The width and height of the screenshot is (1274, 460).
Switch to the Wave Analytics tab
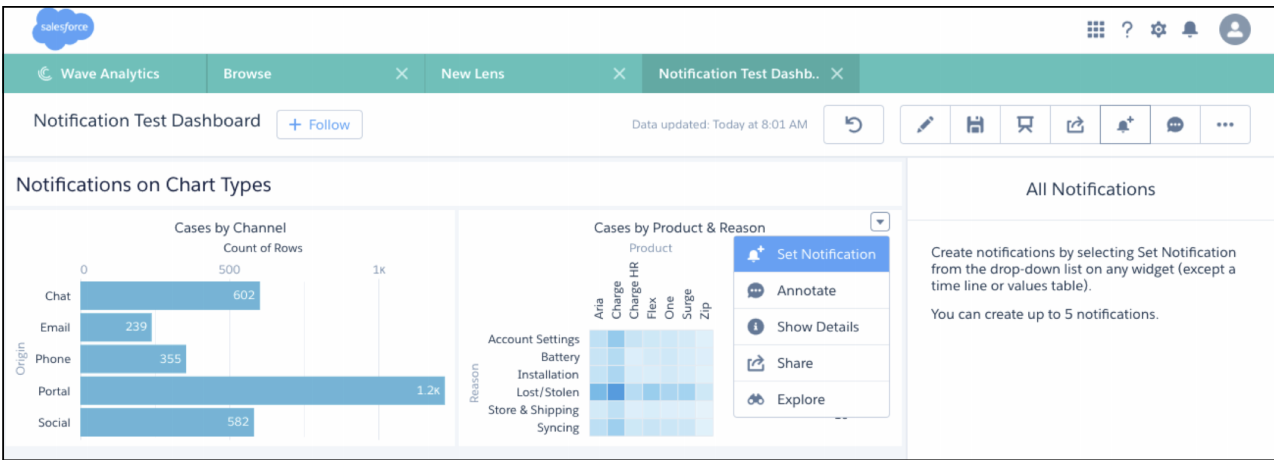point(106,74)
